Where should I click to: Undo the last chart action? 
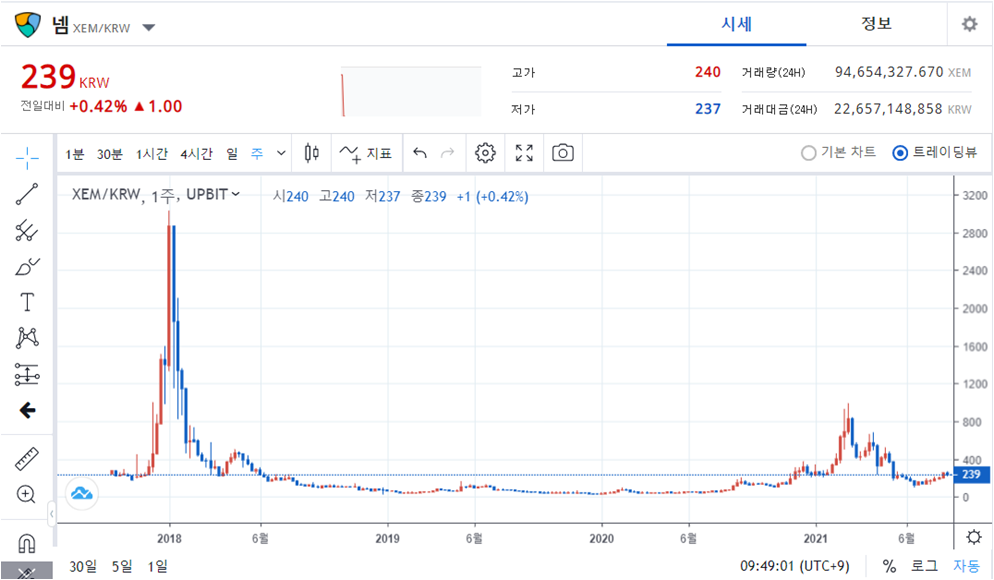point(420,153)
